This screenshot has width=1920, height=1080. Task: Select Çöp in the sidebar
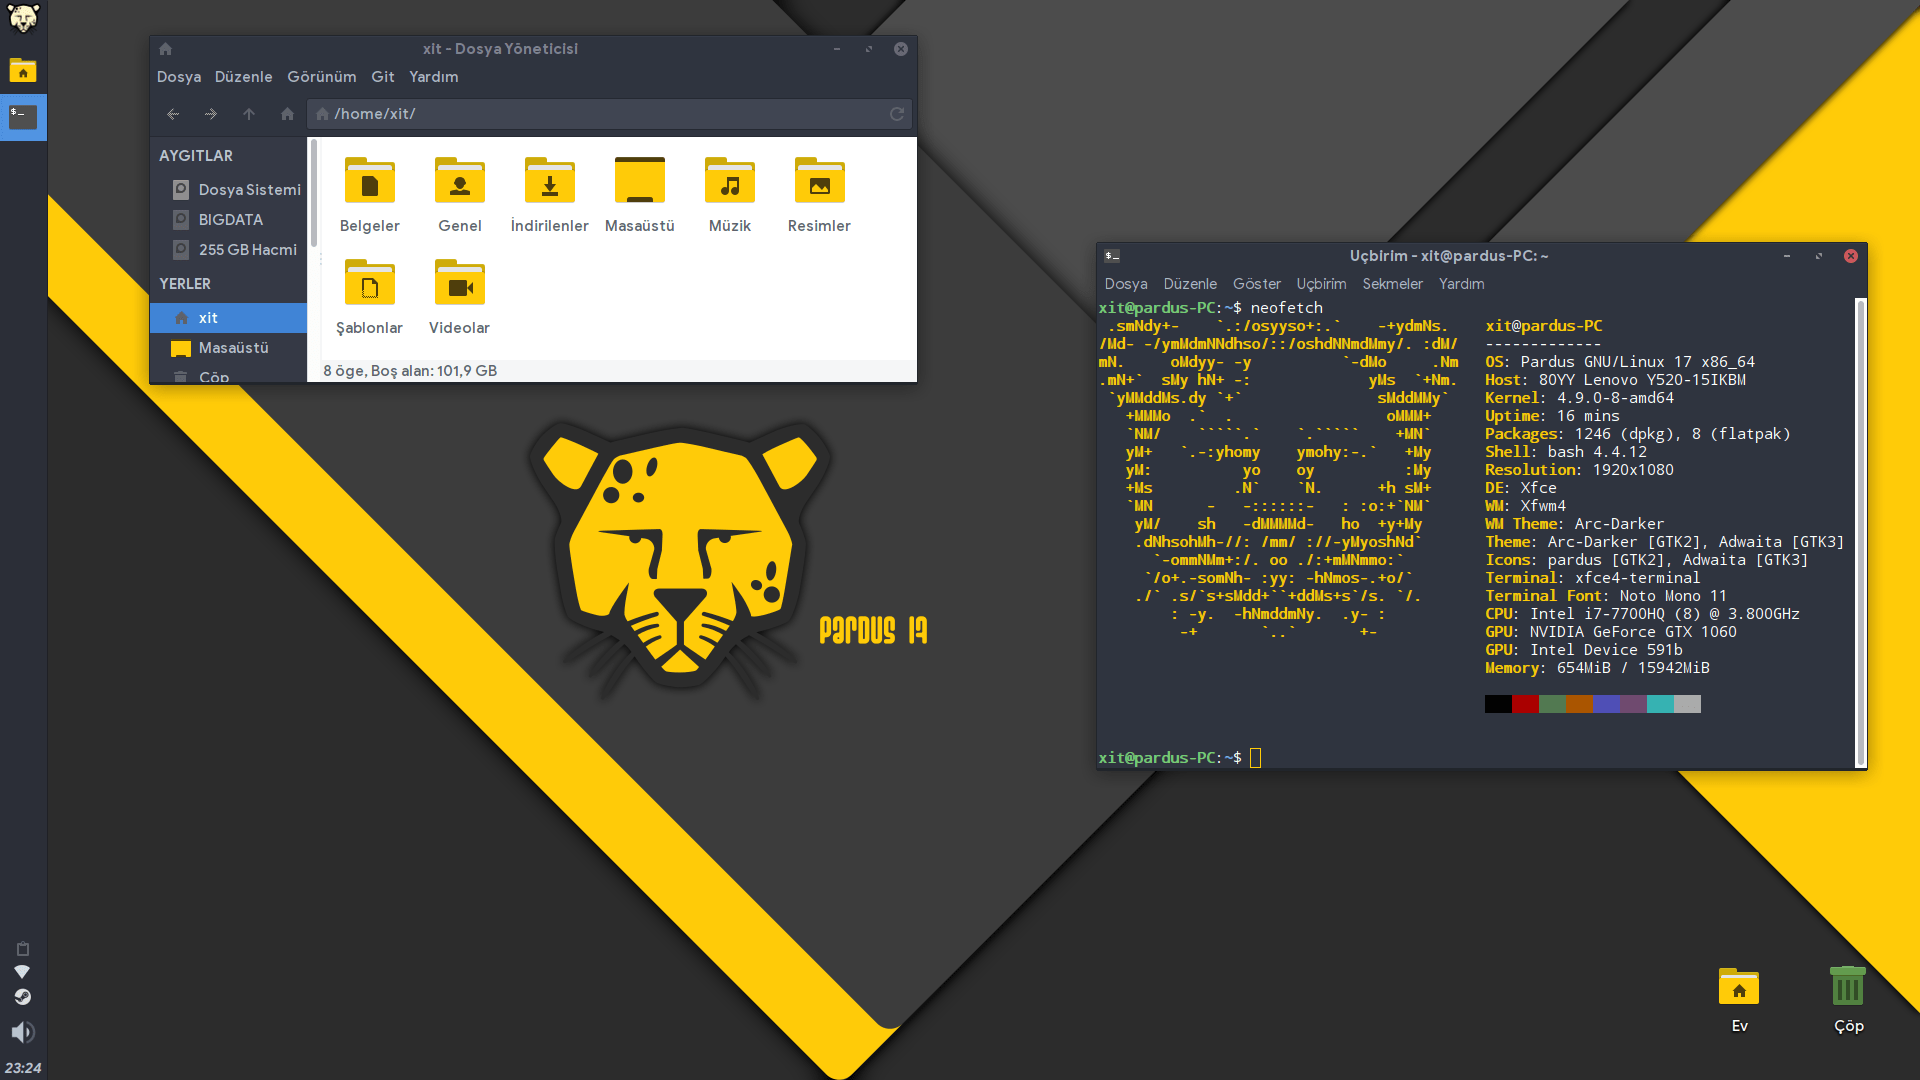tap(229, 376)
